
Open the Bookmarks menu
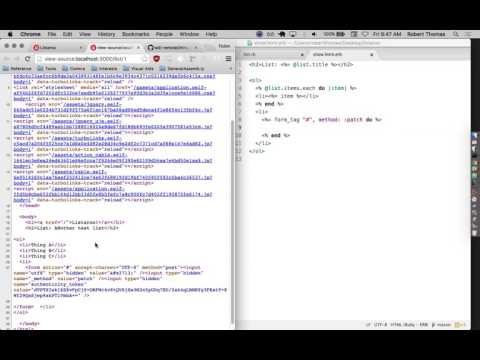pos(136,34)
